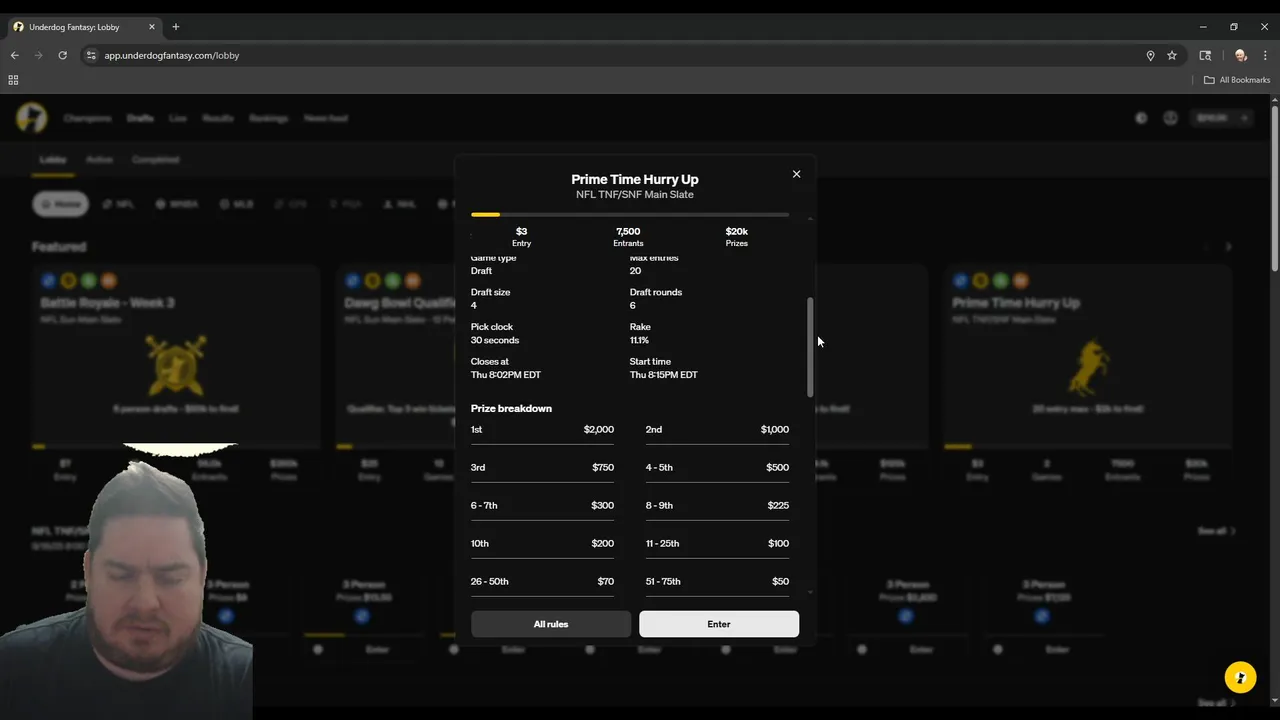The width and height of the screenshot is (1280, 720).
Task: Open a new browser tab
Action: 175,27
